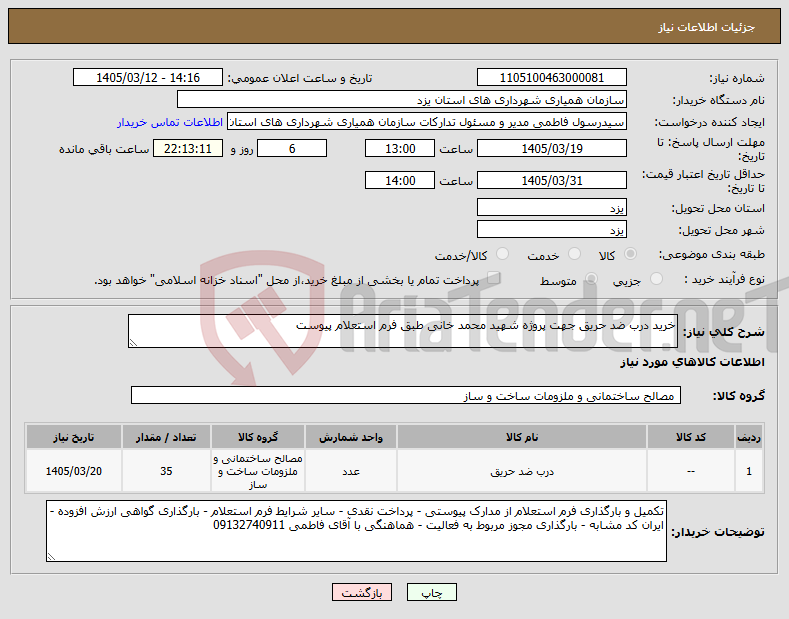Click the buyer organization name field

tap(402, 100)
